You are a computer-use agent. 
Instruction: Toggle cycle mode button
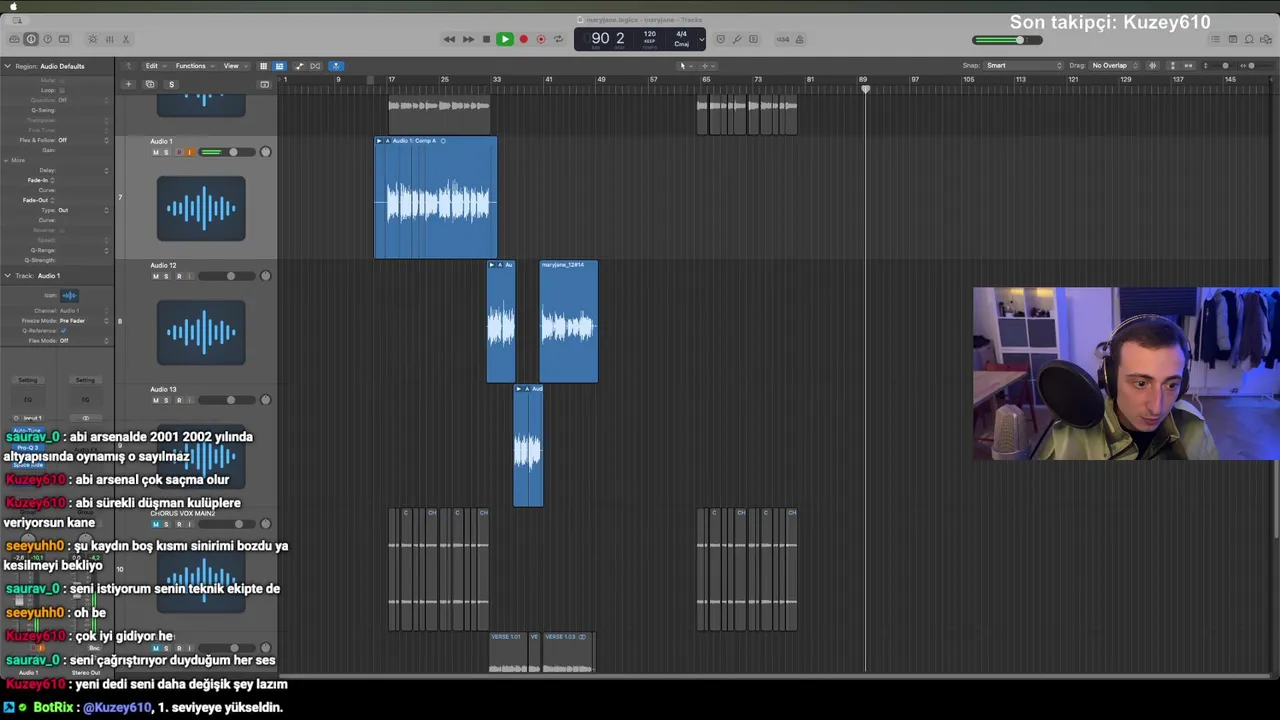pos(558,39)
